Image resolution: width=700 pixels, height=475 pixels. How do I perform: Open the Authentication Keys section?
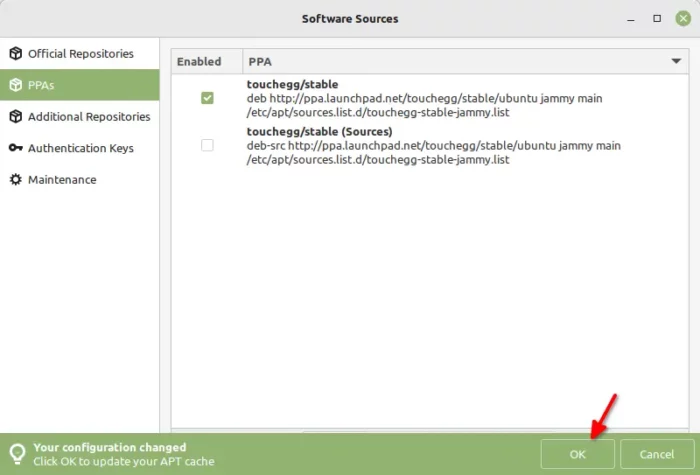[79, 148]
